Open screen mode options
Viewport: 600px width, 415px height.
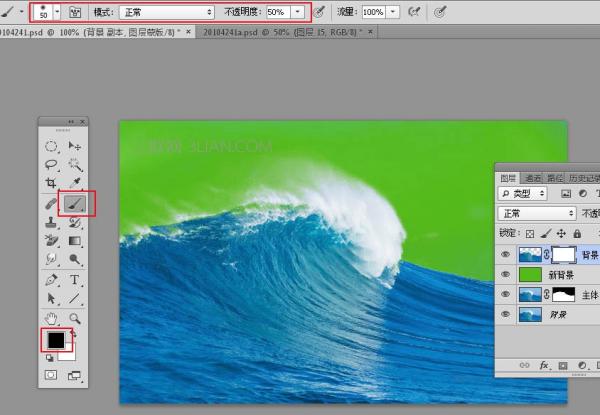click(x=74, y=376)
